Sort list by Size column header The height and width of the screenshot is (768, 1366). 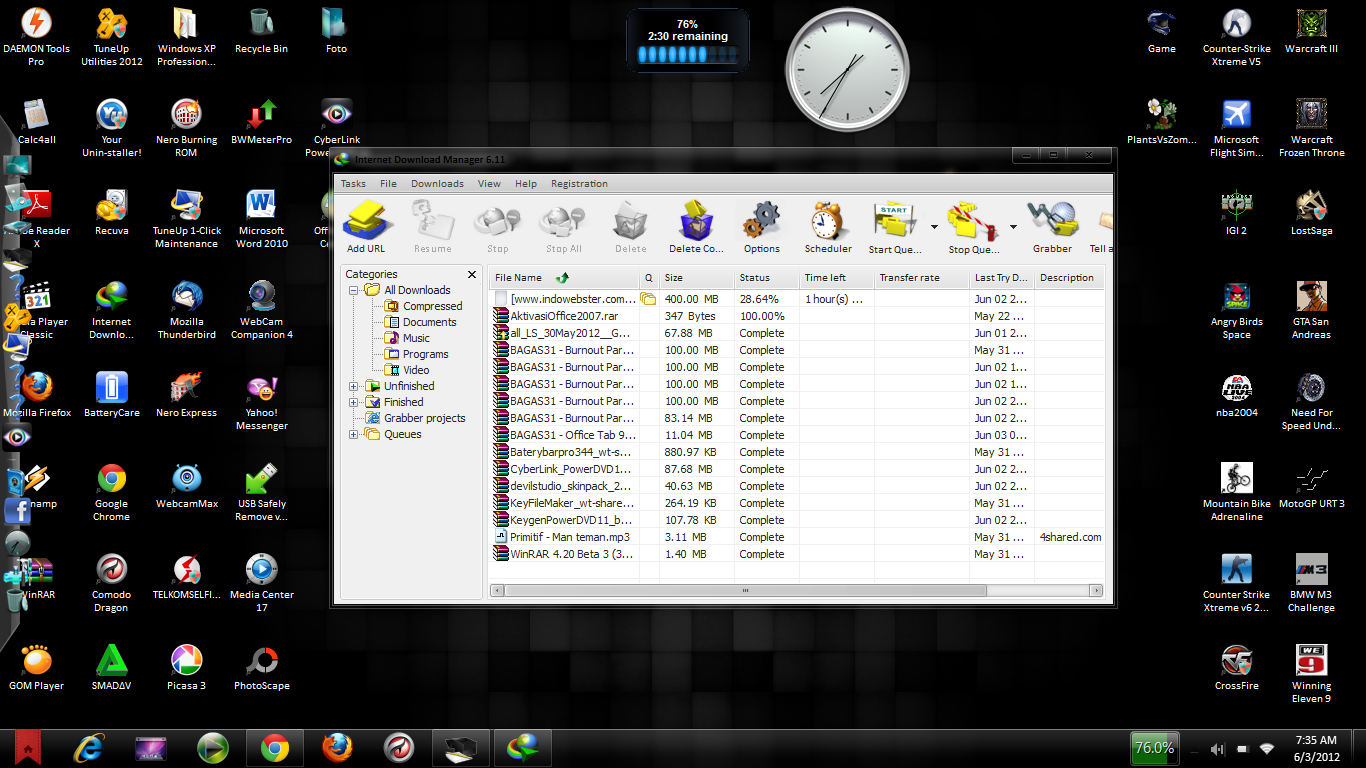point(697,278)
